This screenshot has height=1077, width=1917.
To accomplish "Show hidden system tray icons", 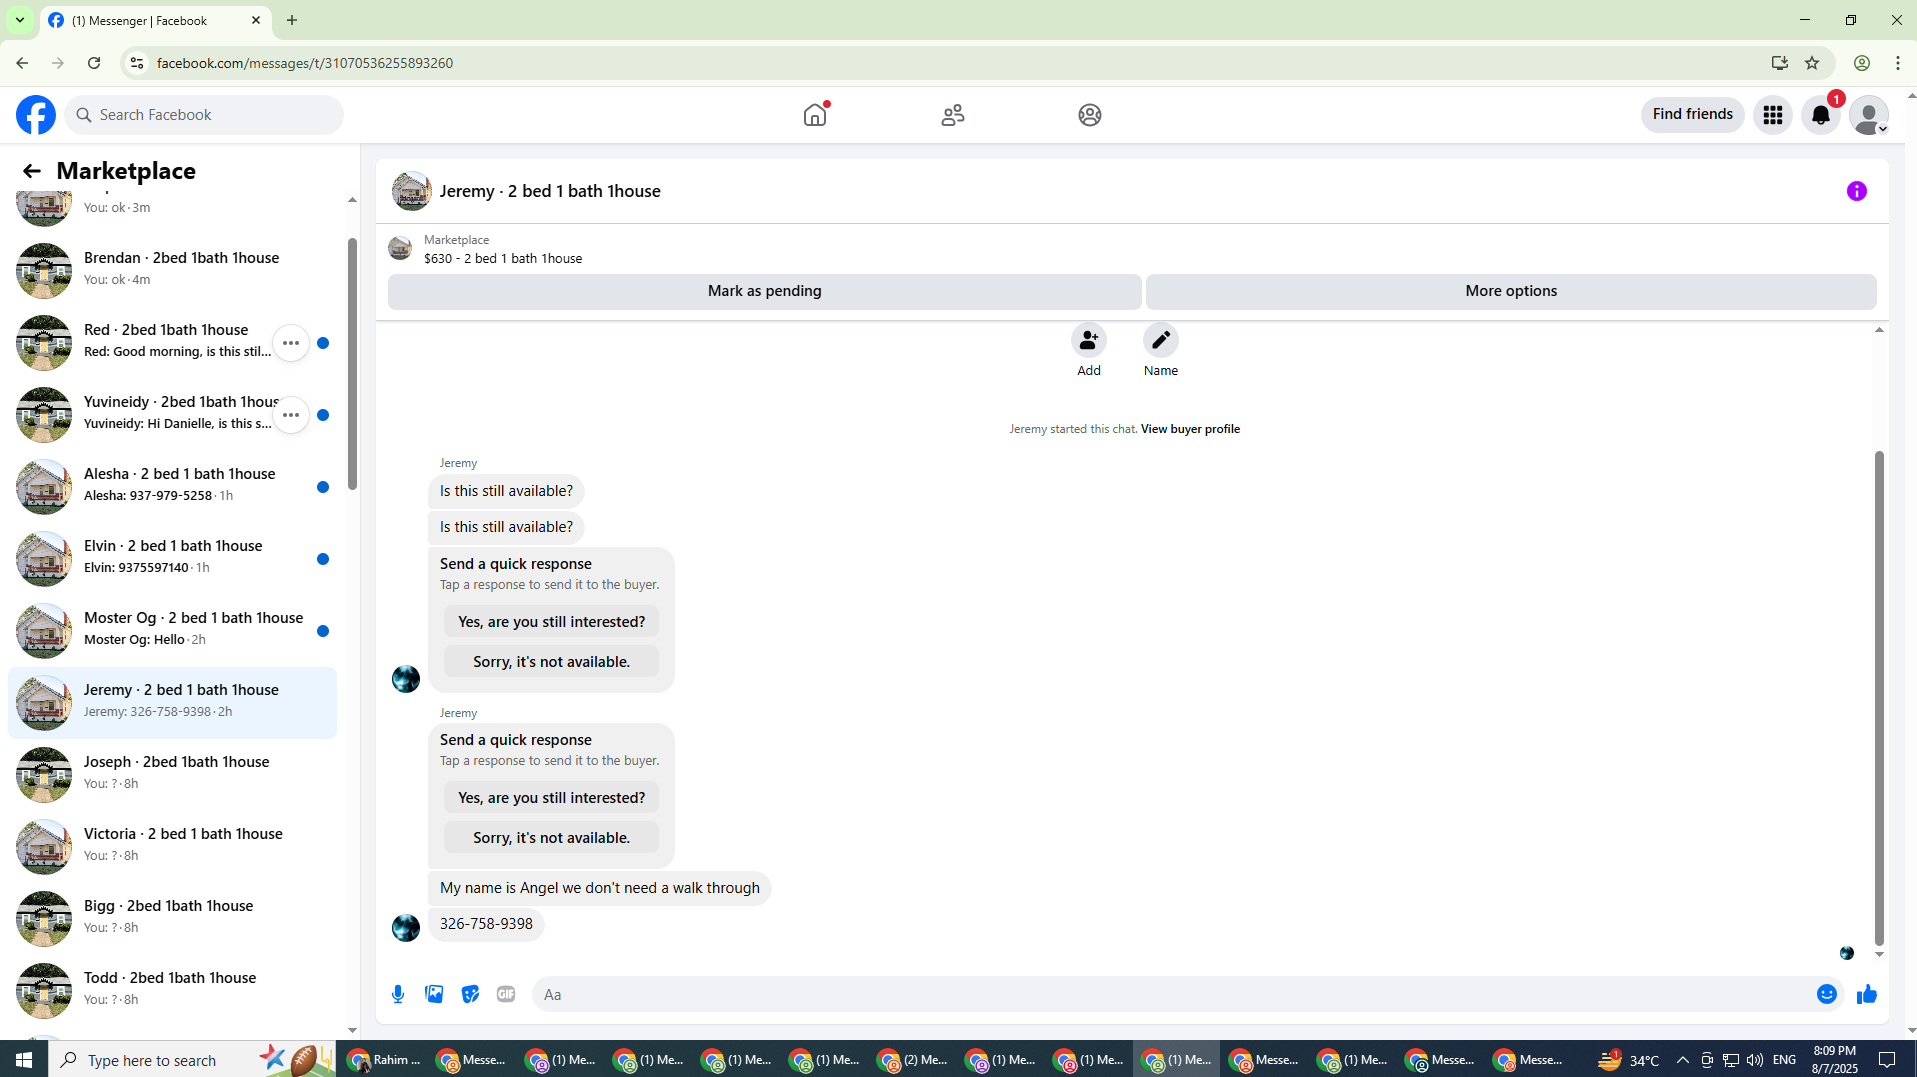I will (1682, 1060).
